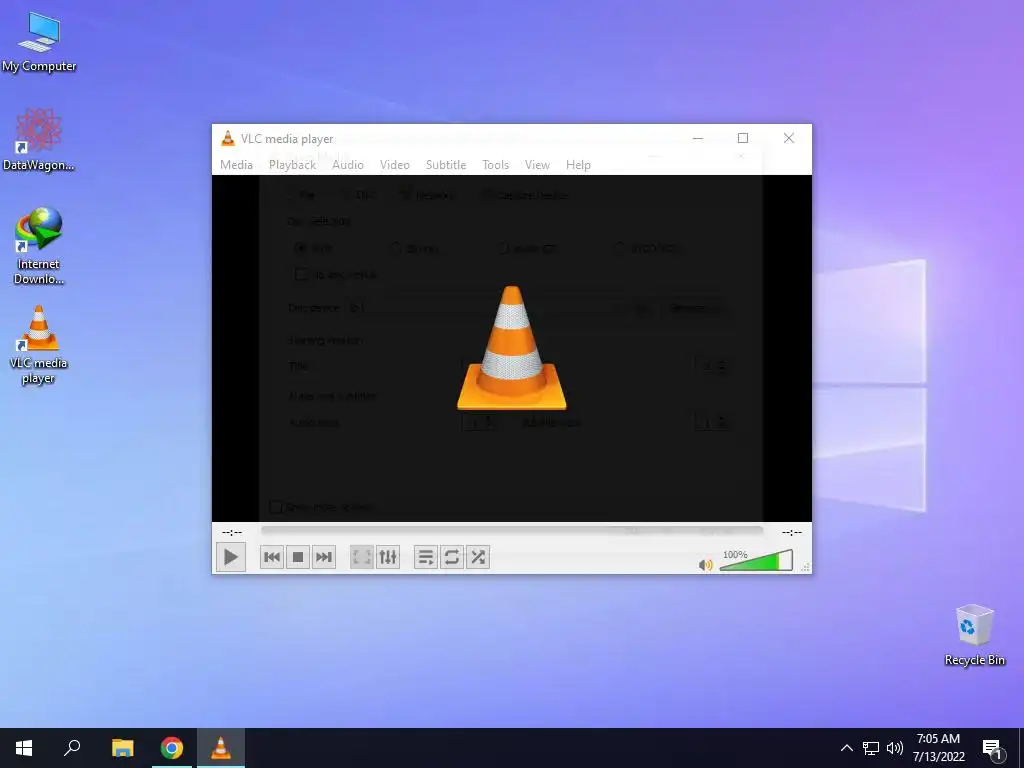Toggle VLC fullscreen video mode
The height and width of the screenshot is (768, 1024).
click(362, 557)
